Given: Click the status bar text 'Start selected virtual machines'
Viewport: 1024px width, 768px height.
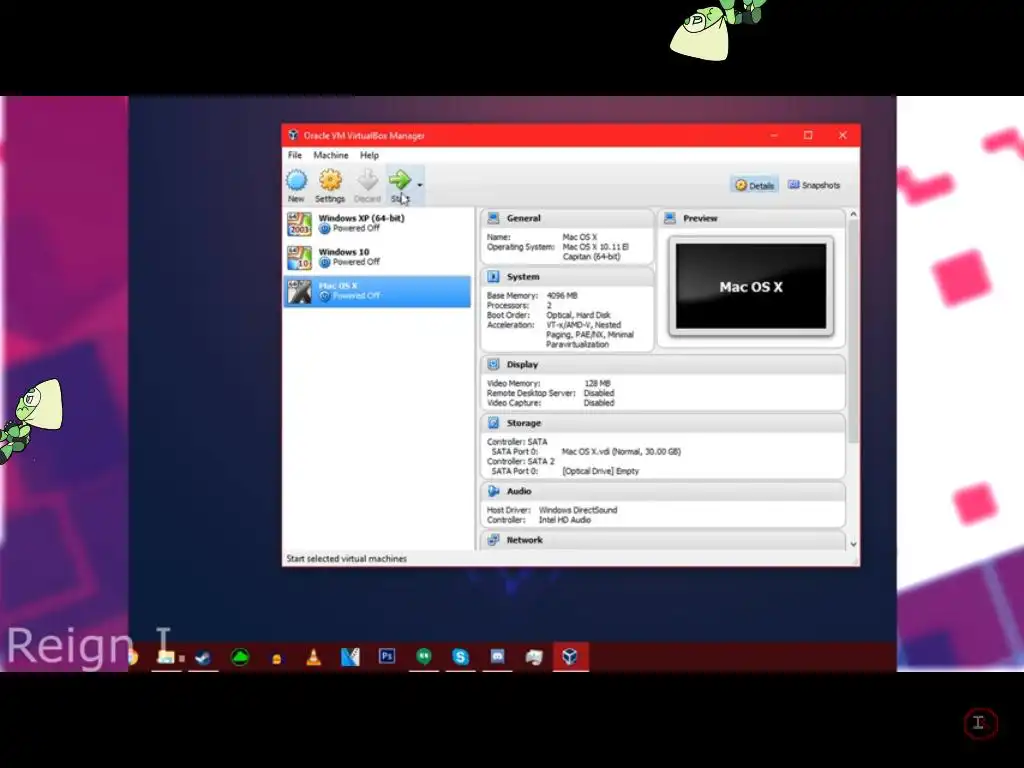Looking at the screenshot, I should [347, 559].
